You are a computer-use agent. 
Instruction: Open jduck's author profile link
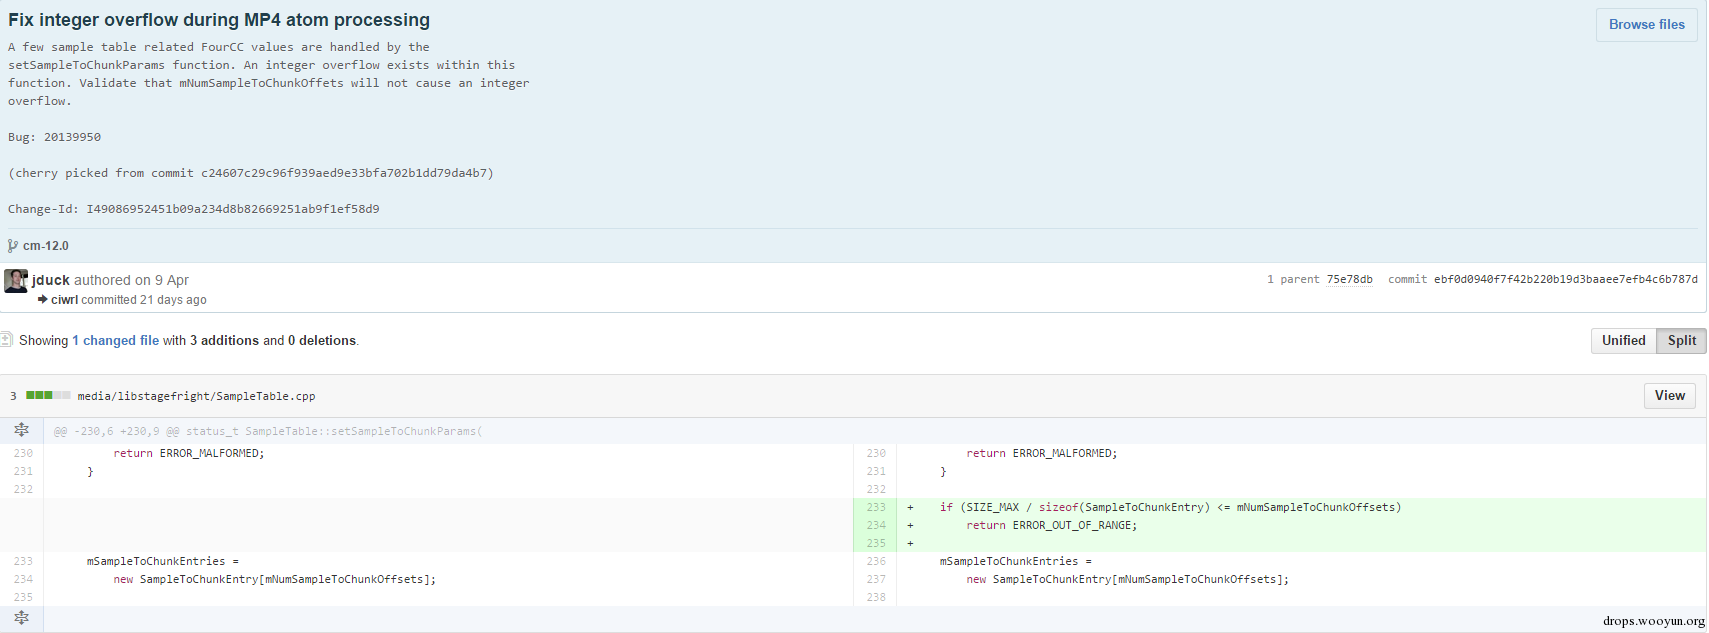click(x=51, y=281)
